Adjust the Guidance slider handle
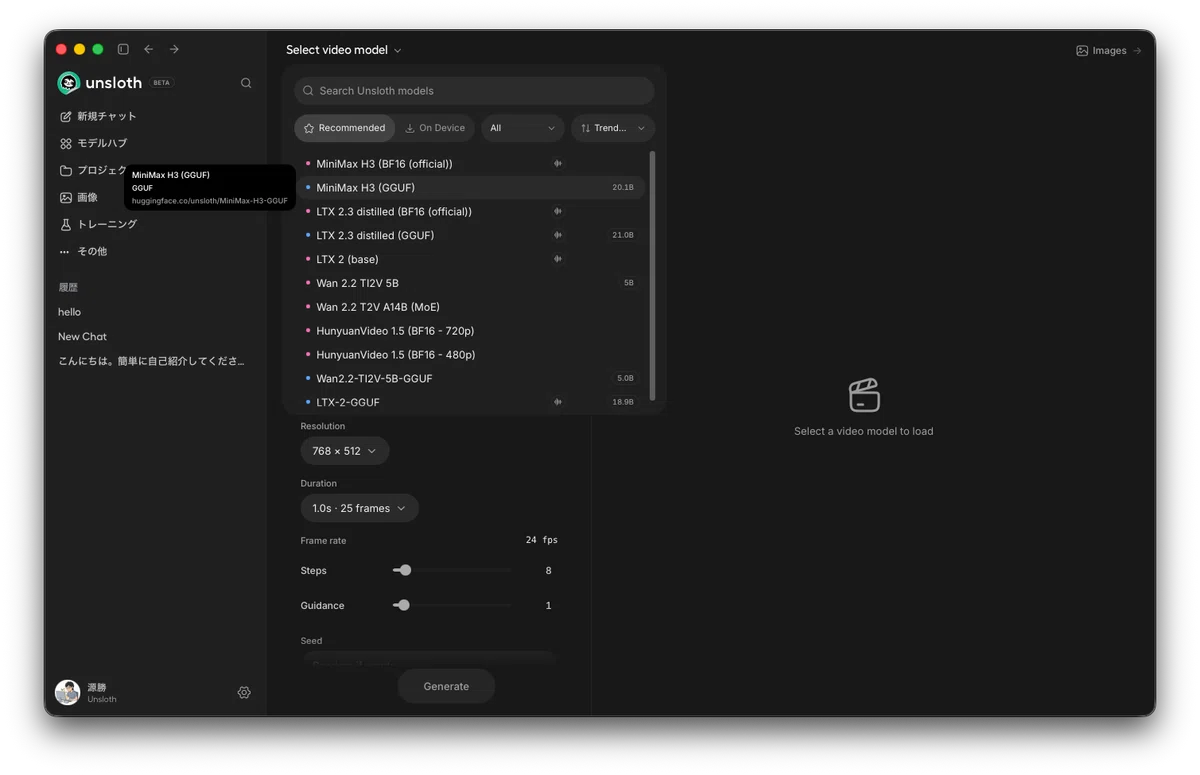The width and height of the screenshot is (1200, 775). [x=403, y=605]
